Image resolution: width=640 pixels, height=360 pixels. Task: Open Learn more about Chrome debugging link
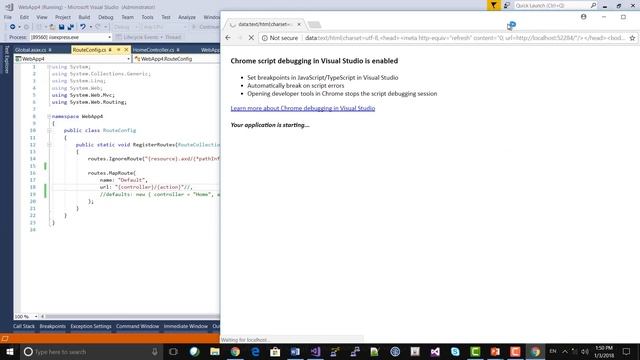[302, 108]
